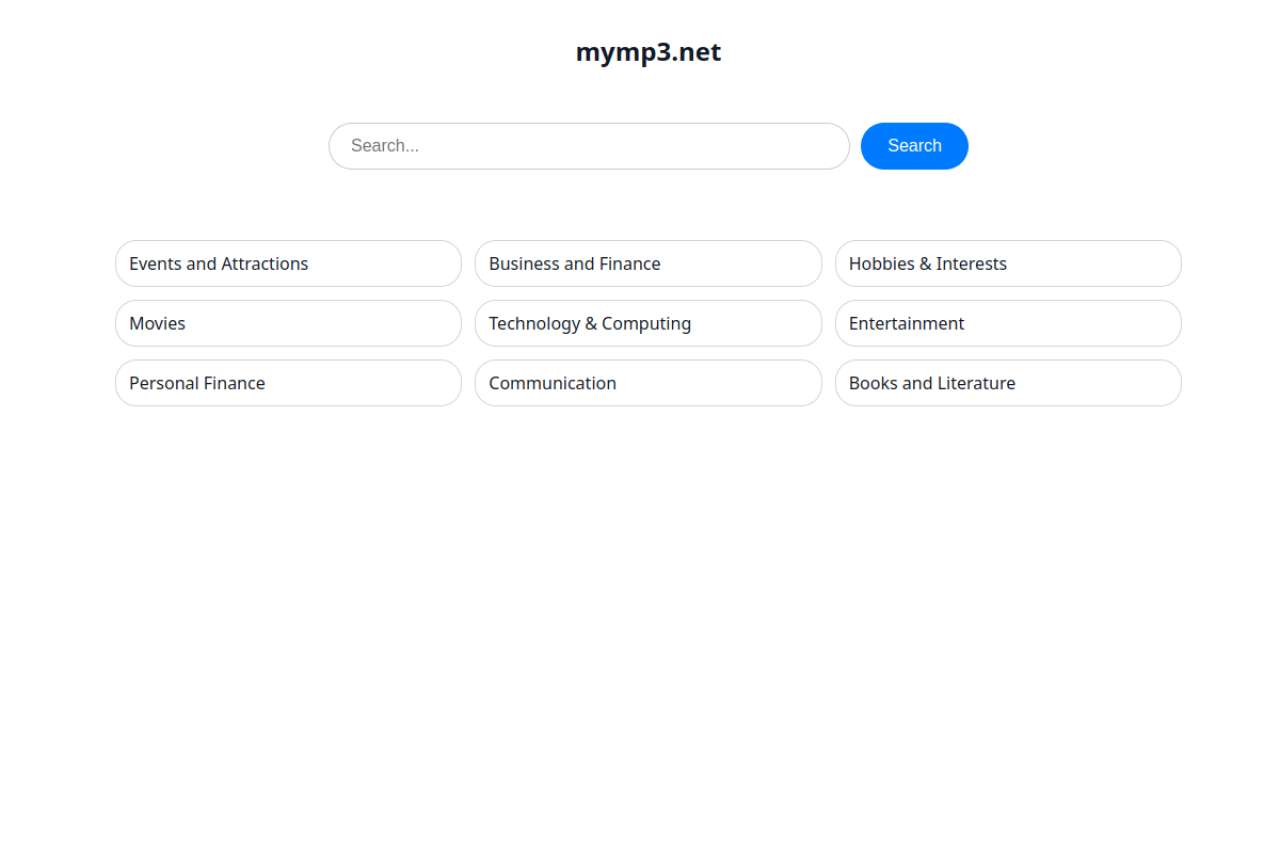Open the mymp3.net site title

coord(648,52)
